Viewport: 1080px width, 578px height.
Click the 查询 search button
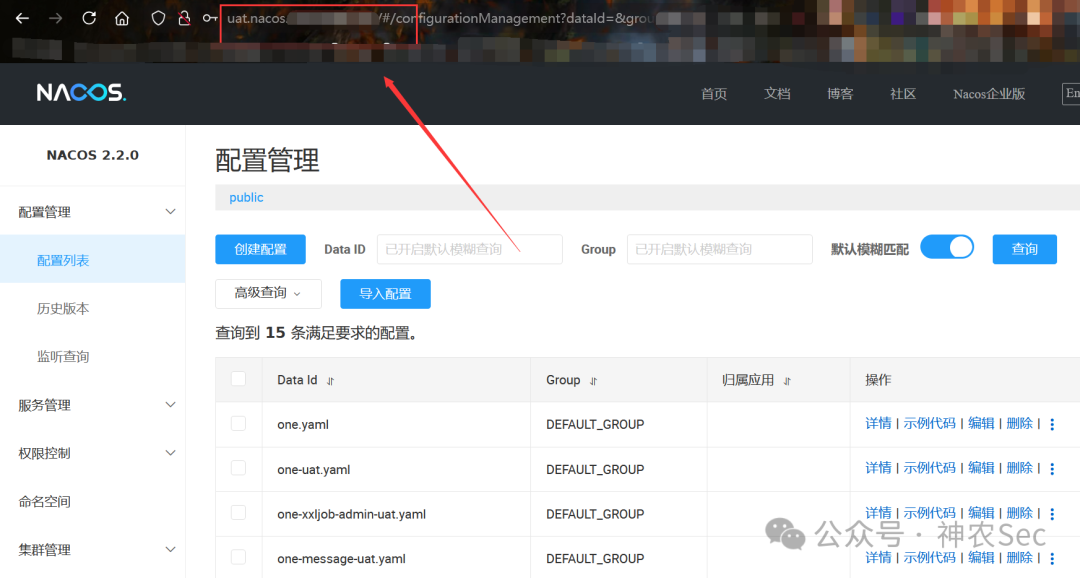click(1024, 249)
